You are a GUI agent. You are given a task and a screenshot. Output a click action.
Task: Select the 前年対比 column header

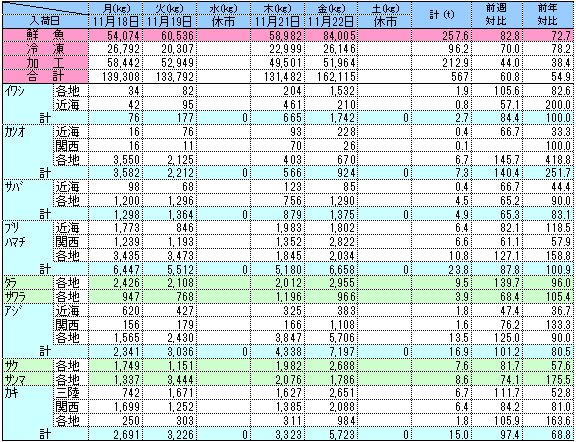point(548,15)
